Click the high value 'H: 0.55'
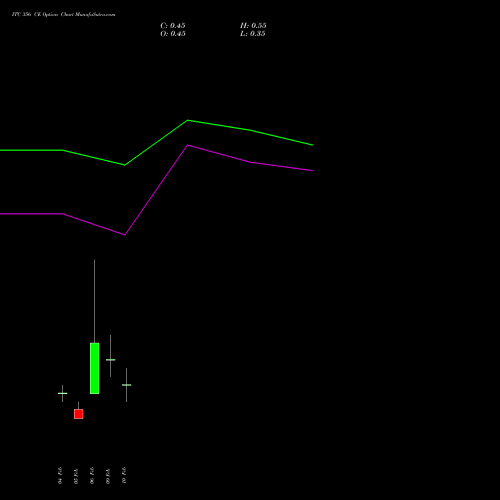The image size is (500, 500). click(253, 26)
